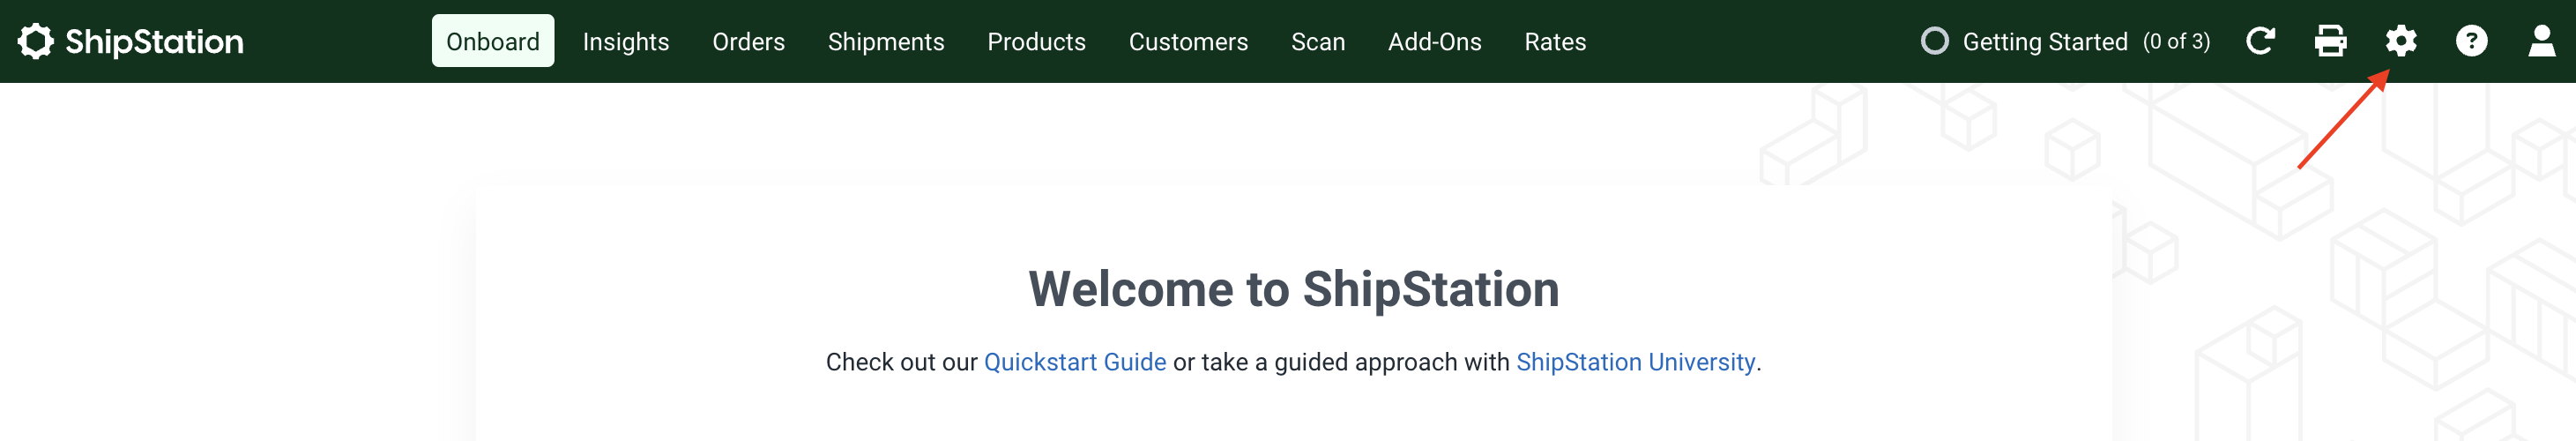The height and width of the screenshot is (441, 2576).
Task: Click the (0 of 3) progress counter
Action: coord(2176,41)
